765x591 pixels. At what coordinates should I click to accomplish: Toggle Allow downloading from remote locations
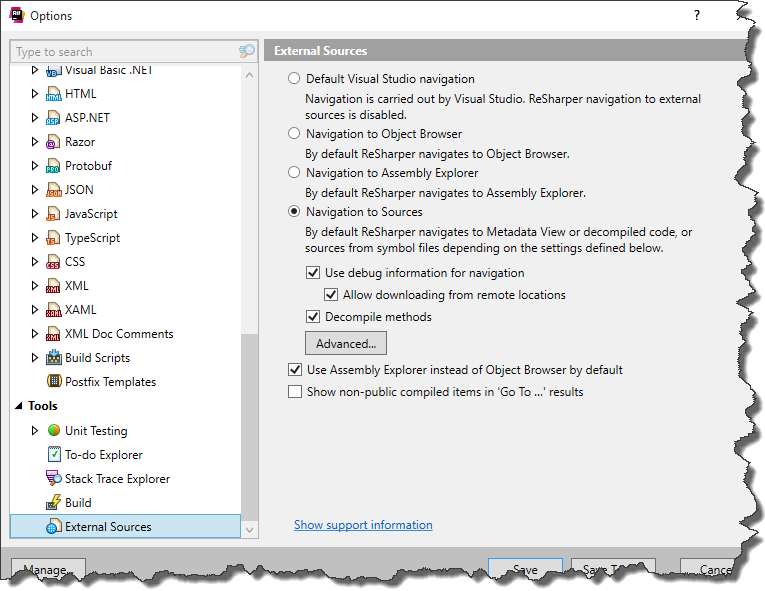[x=331, y=294]
